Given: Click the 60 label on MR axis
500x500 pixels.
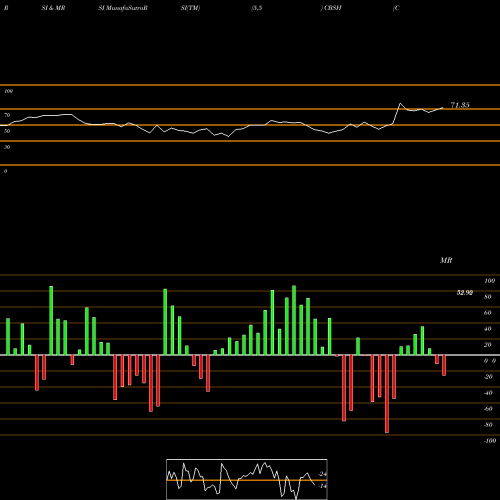Looking at the screenshot, I should (488, 313).
